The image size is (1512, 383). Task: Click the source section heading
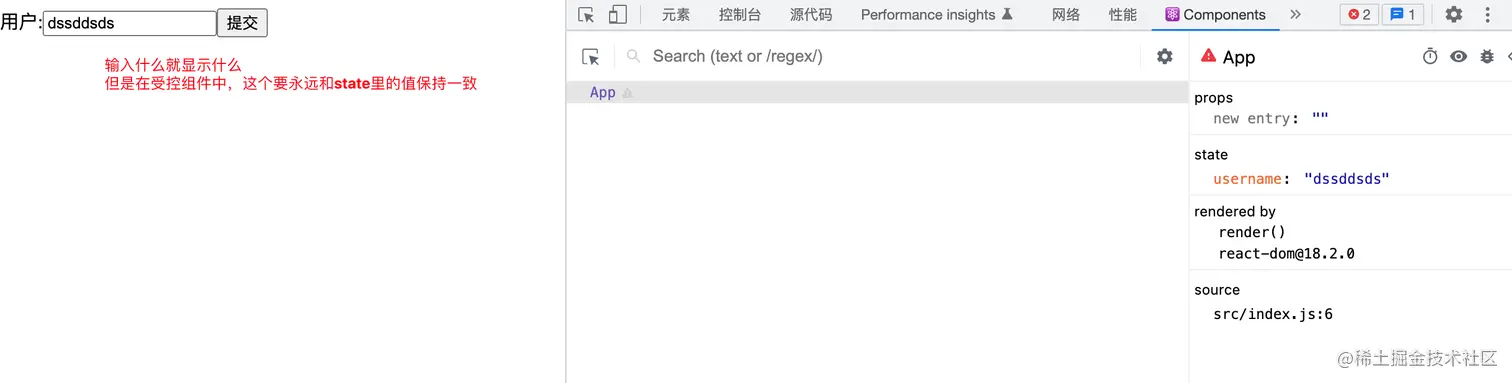click(x=1217, y=290)
